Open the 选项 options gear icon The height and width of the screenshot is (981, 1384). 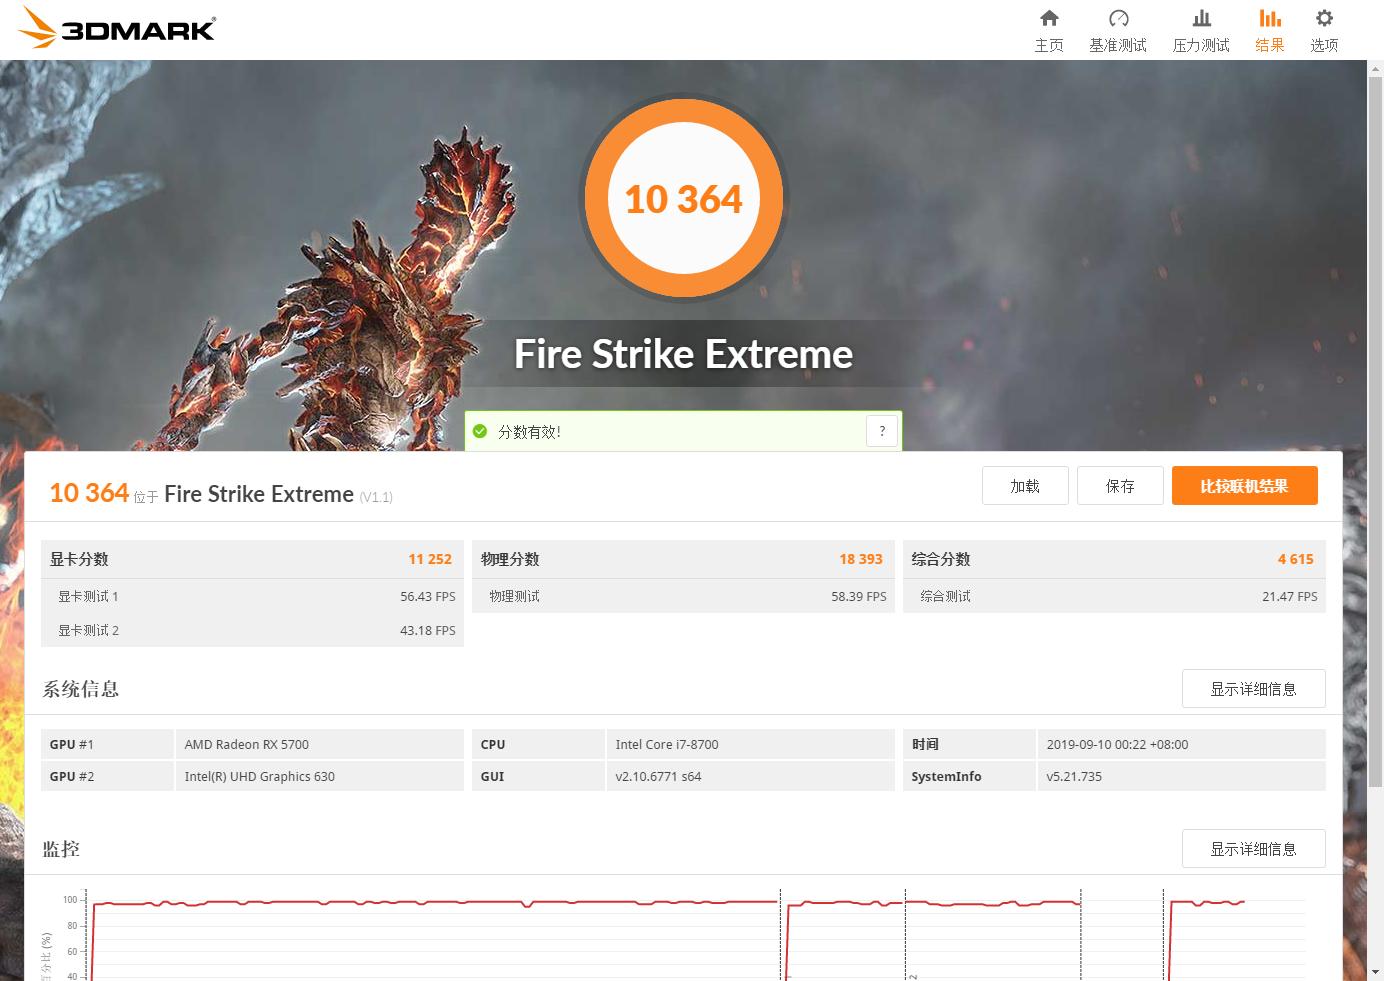[x=1323, y=28]
